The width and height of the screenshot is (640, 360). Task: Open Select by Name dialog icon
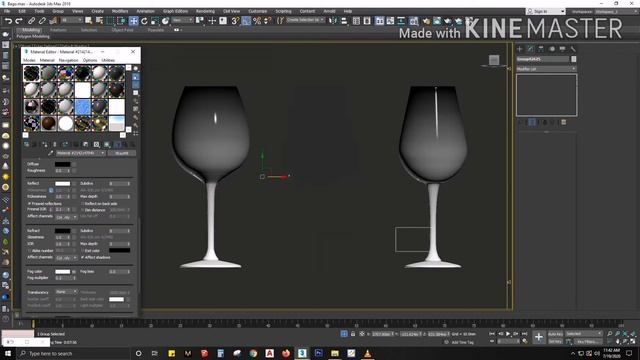[x=99, y=21]
